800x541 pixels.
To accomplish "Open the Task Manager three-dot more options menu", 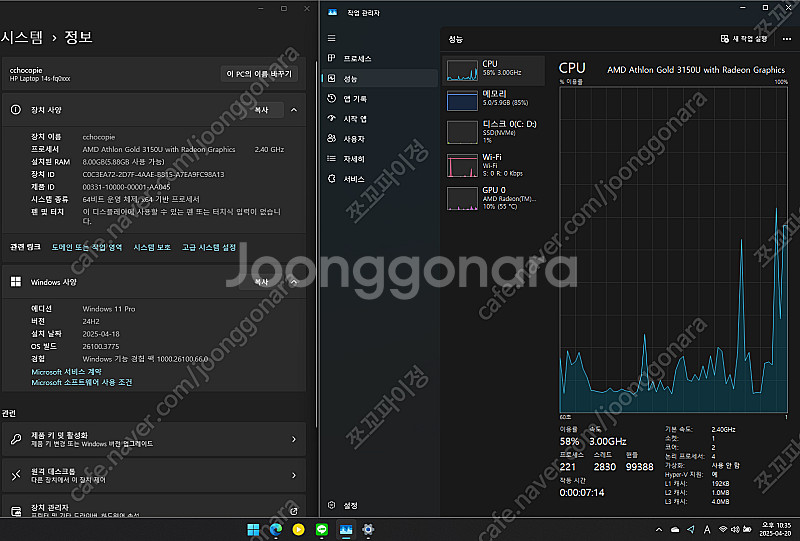I will coord(787,39).
